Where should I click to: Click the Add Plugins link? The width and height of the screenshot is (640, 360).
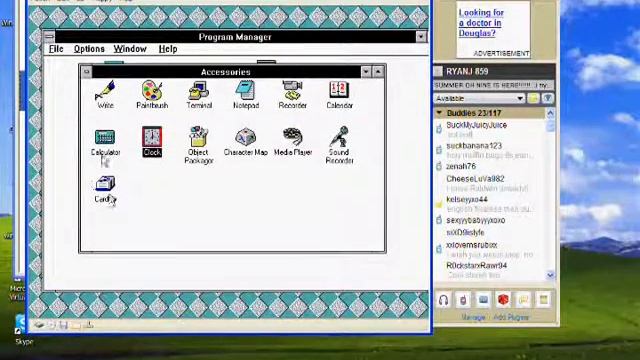click(511, 317)
